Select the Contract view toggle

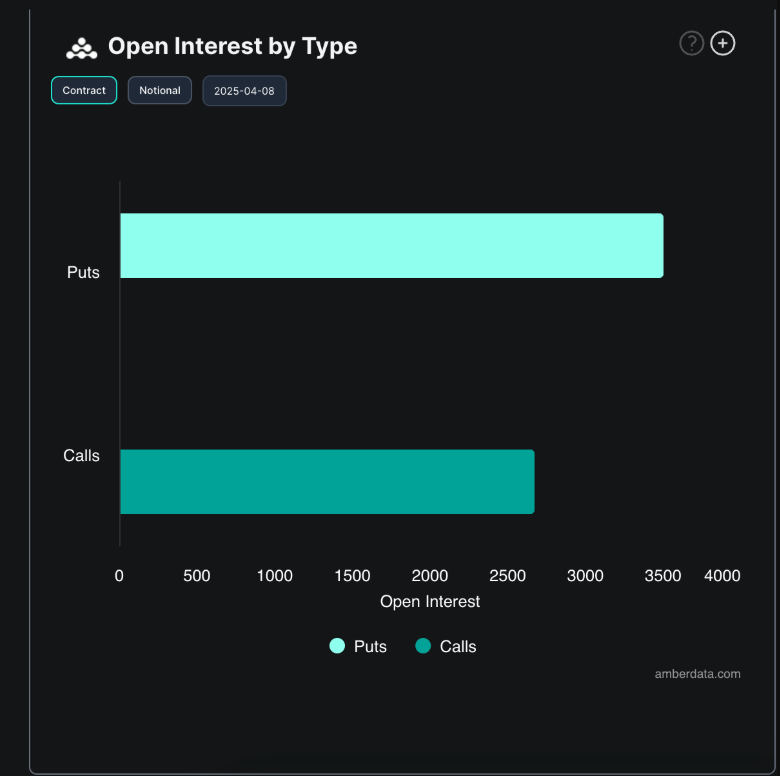[x=84, y=90]
